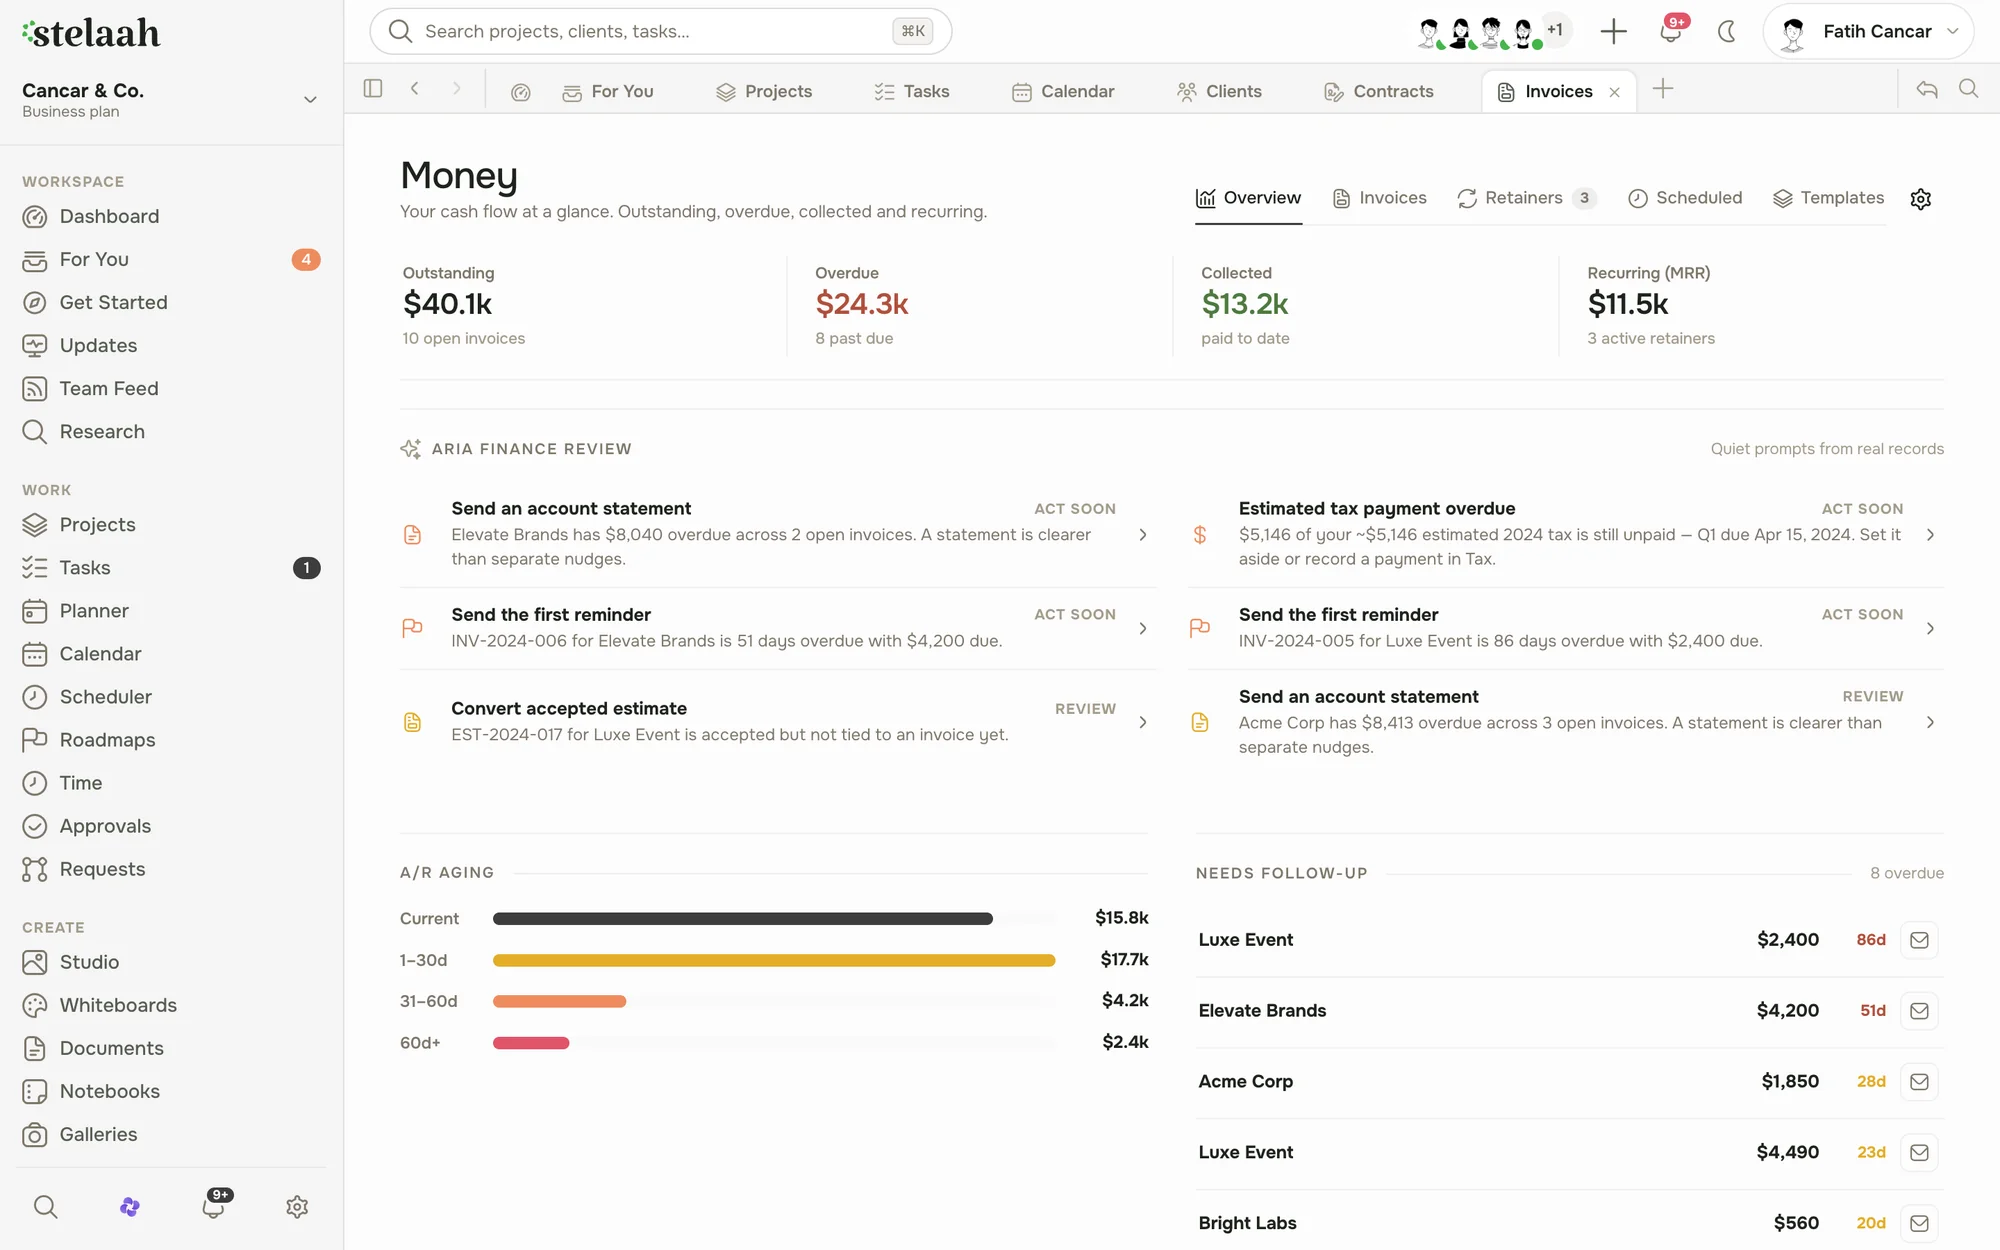The width and height of the screenshot is (2000, 1250).
Task: Click the 31–60d orange aging bar
Action: pos(560,1002)
